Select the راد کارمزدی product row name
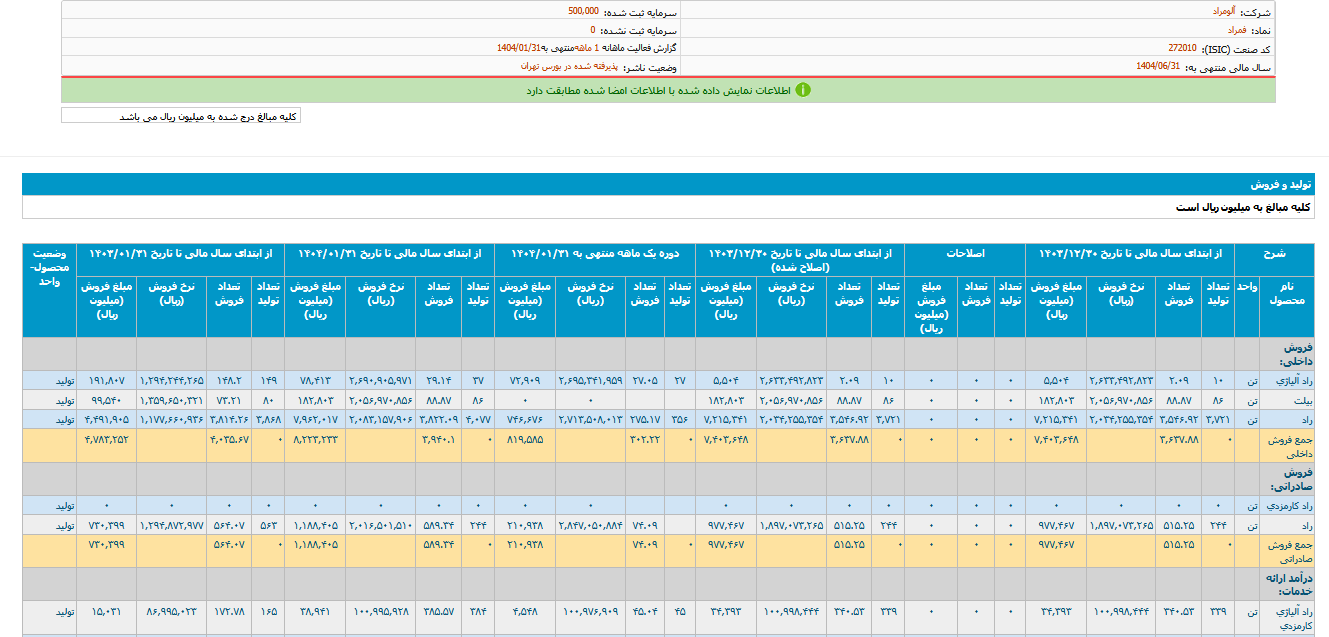Viewport: 1329px width, 637px height. pyautogui.click(x=1291, y=507)
